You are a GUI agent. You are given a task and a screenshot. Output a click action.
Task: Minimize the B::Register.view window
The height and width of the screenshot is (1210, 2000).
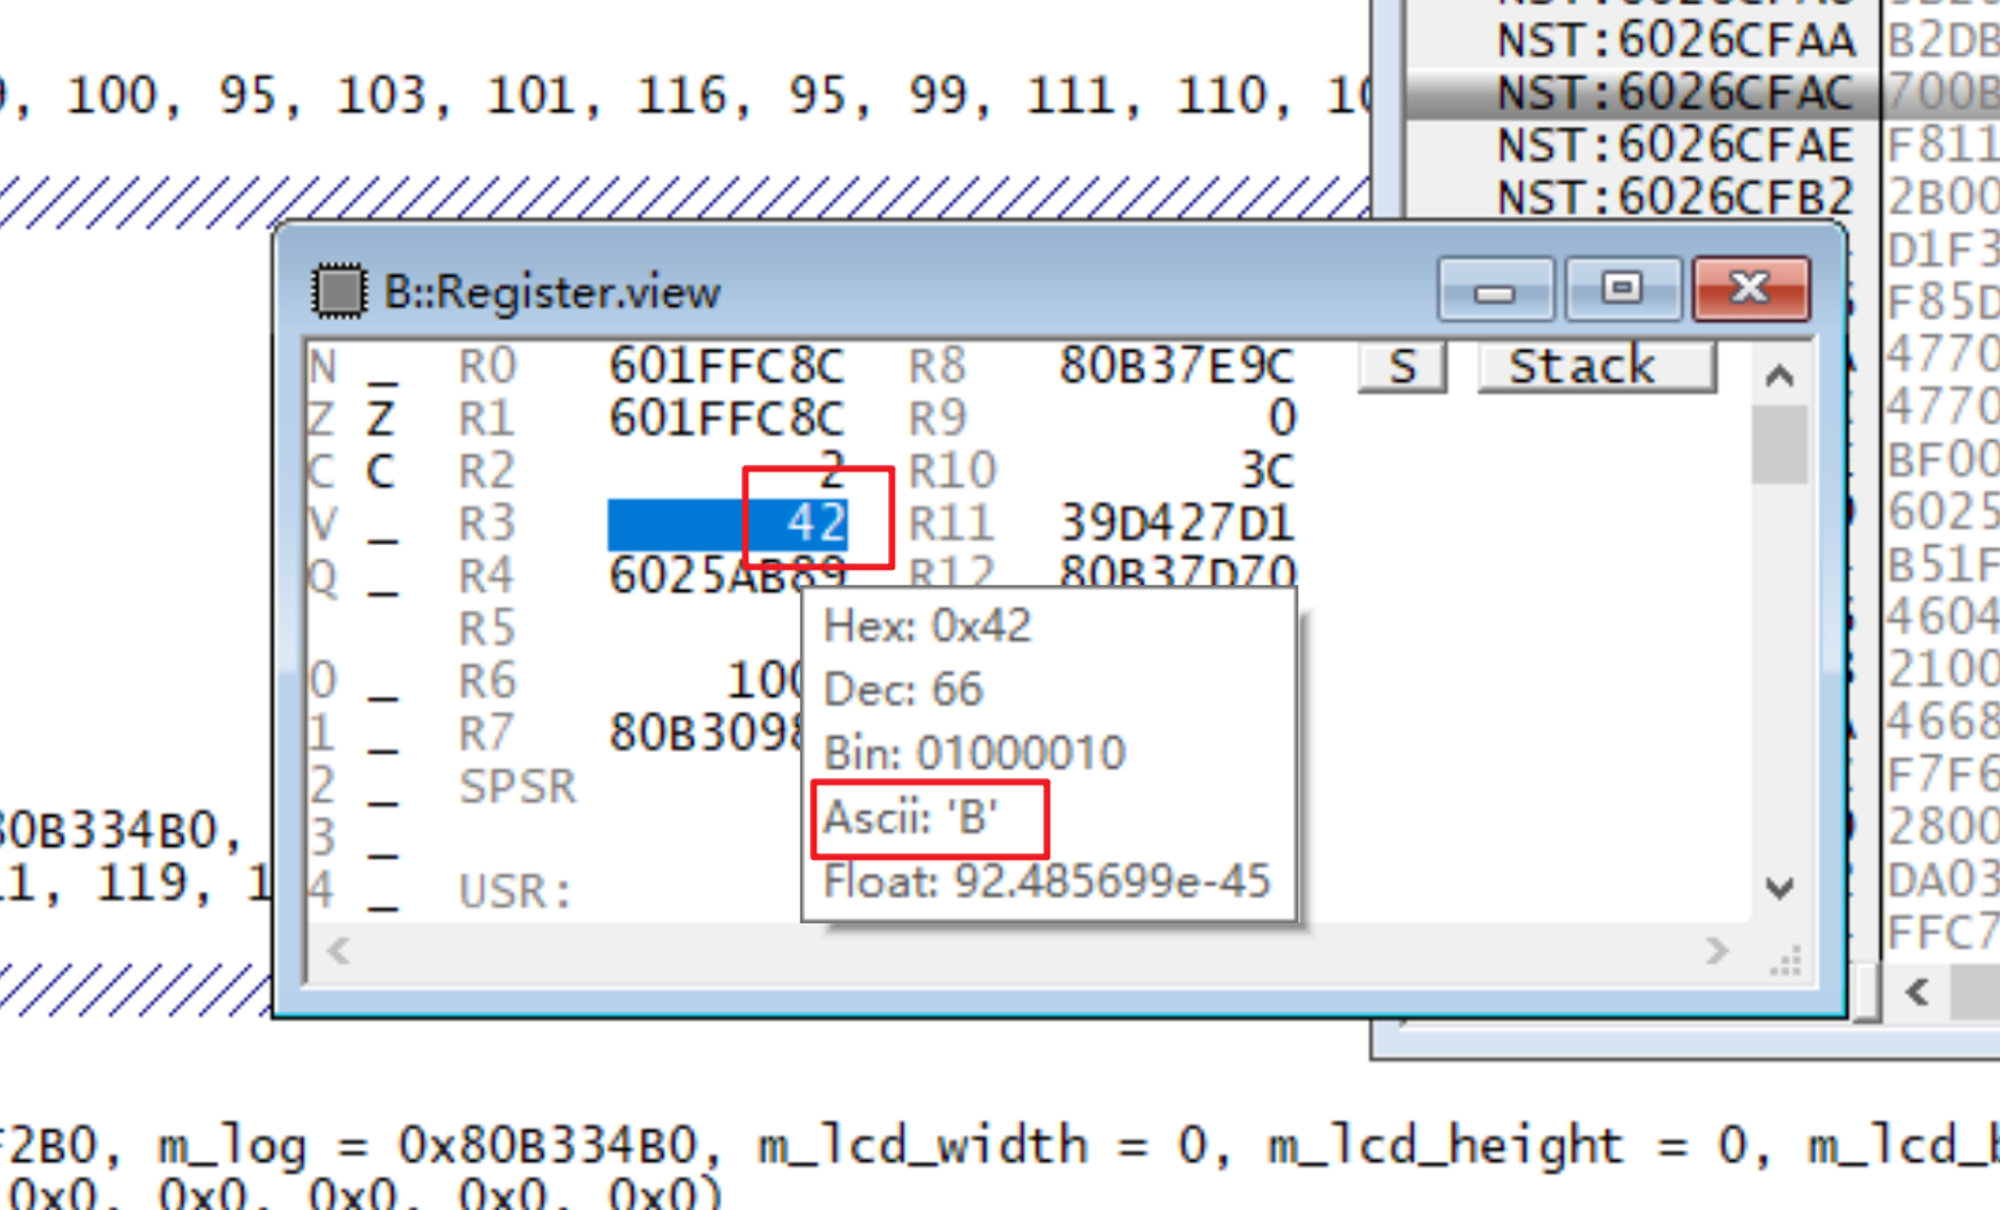point(1495,289)
